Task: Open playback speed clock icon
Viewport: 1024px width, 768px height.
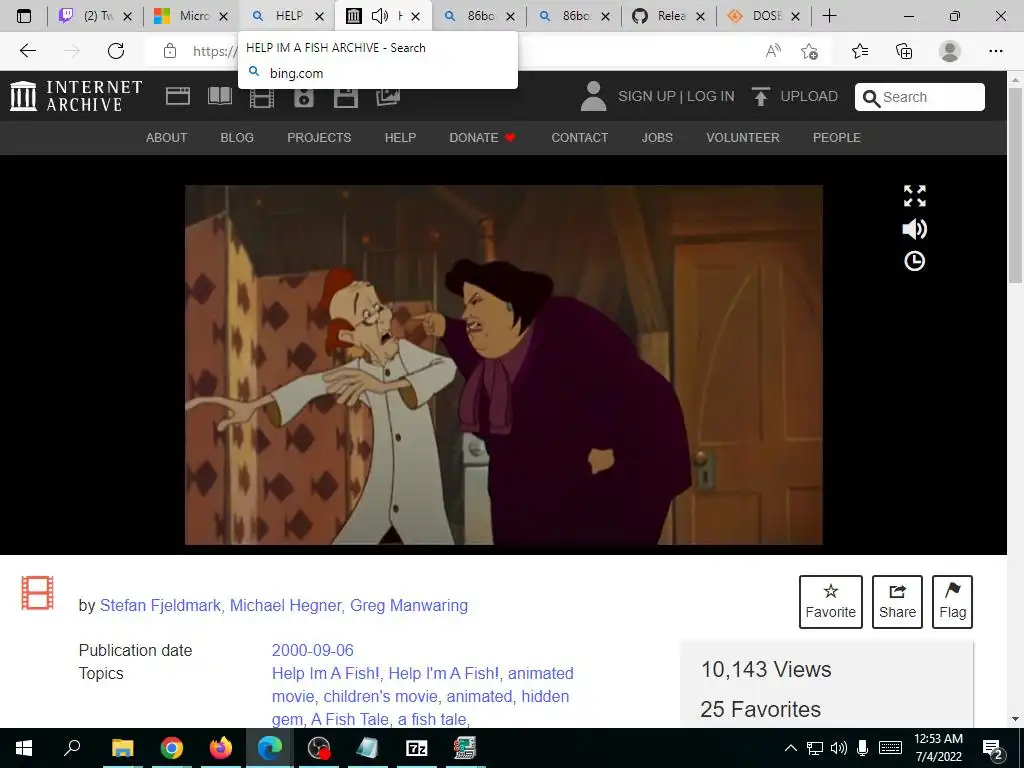Action: (x=914, y=261)
